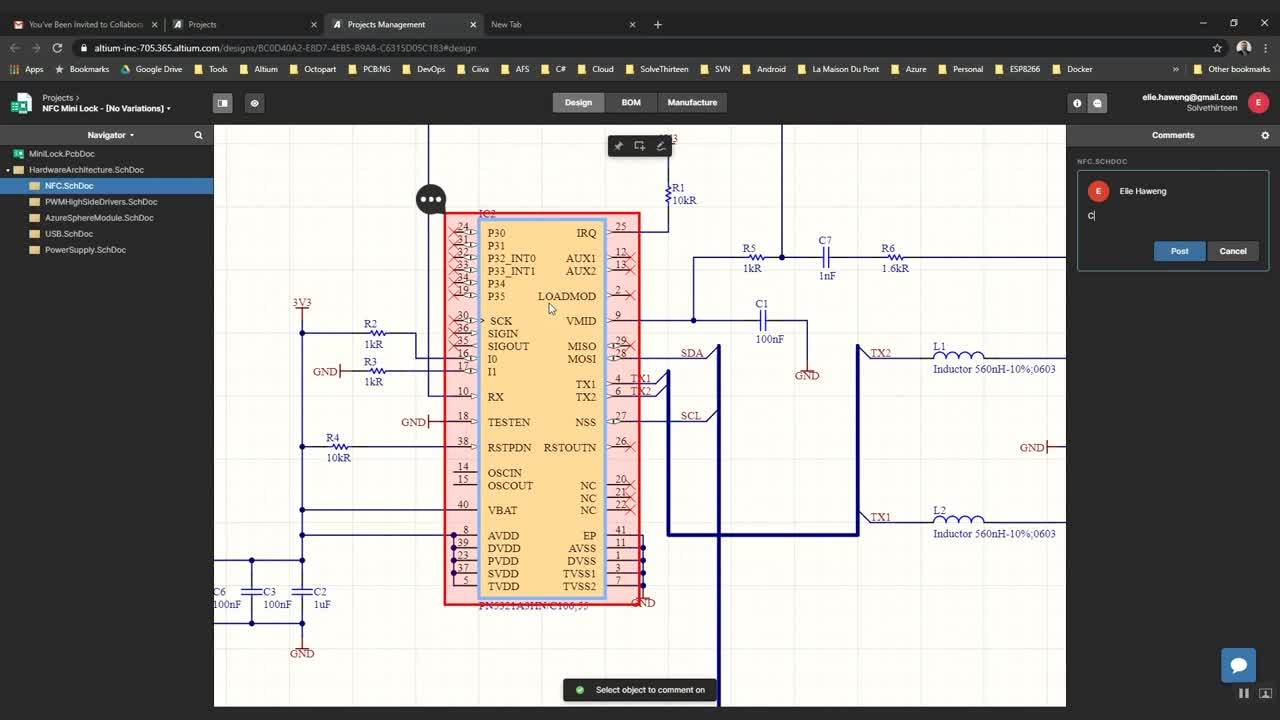Switch to the Manufacture tab

tap(692, 102)
